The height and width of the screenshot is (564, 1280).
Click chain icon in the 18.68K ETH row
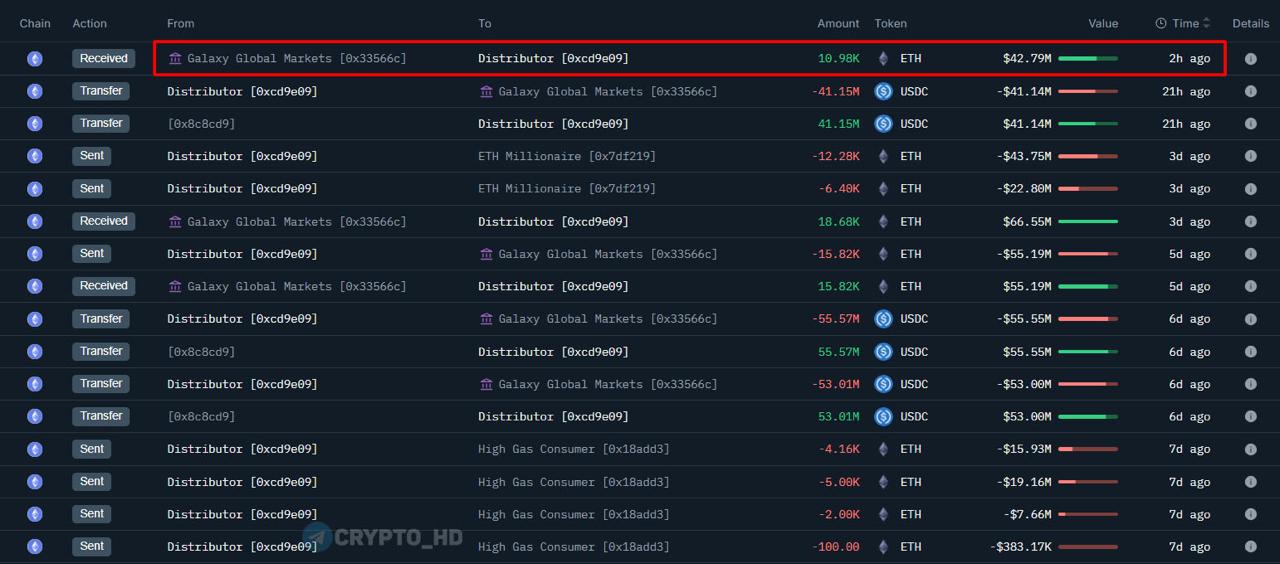(35, 221)
